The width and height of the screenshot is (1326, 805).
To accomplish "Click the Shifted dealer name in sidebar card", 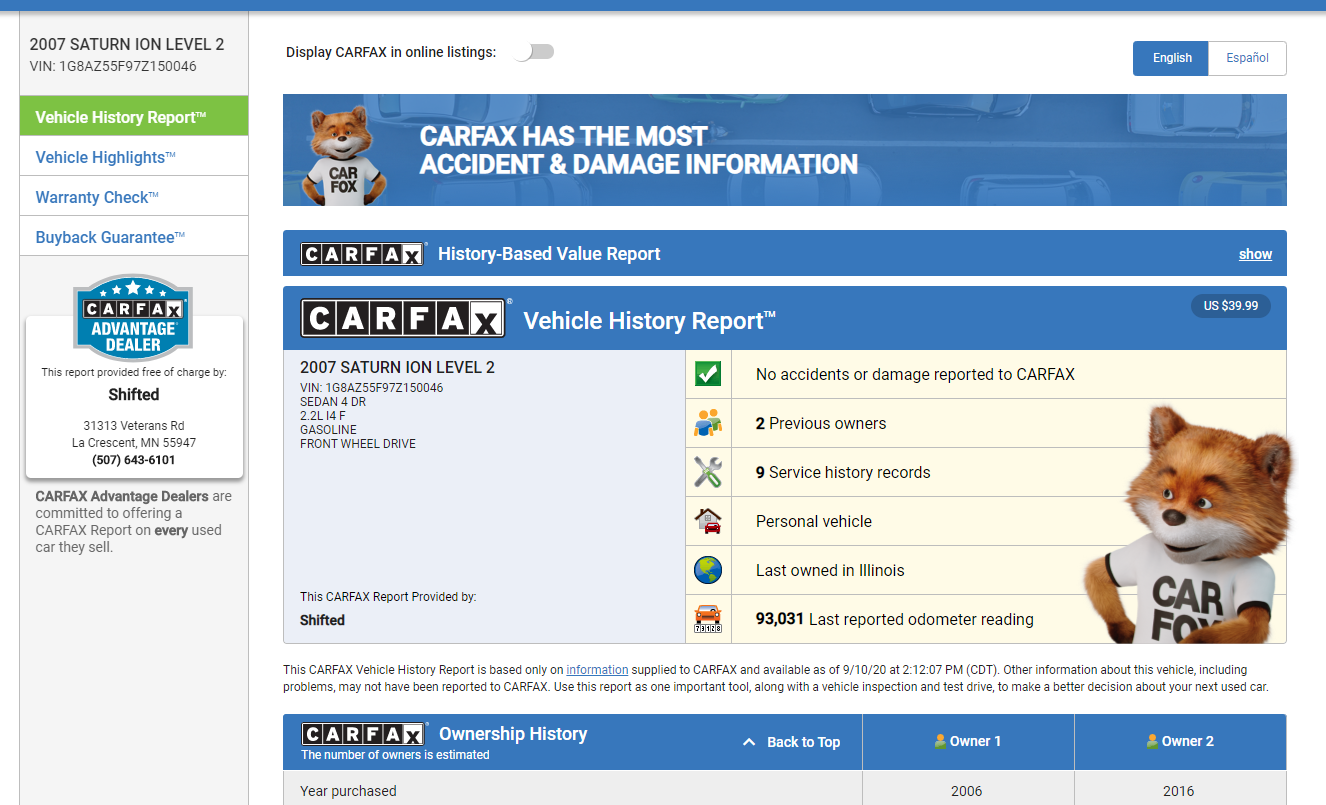I will pos(134,394).
